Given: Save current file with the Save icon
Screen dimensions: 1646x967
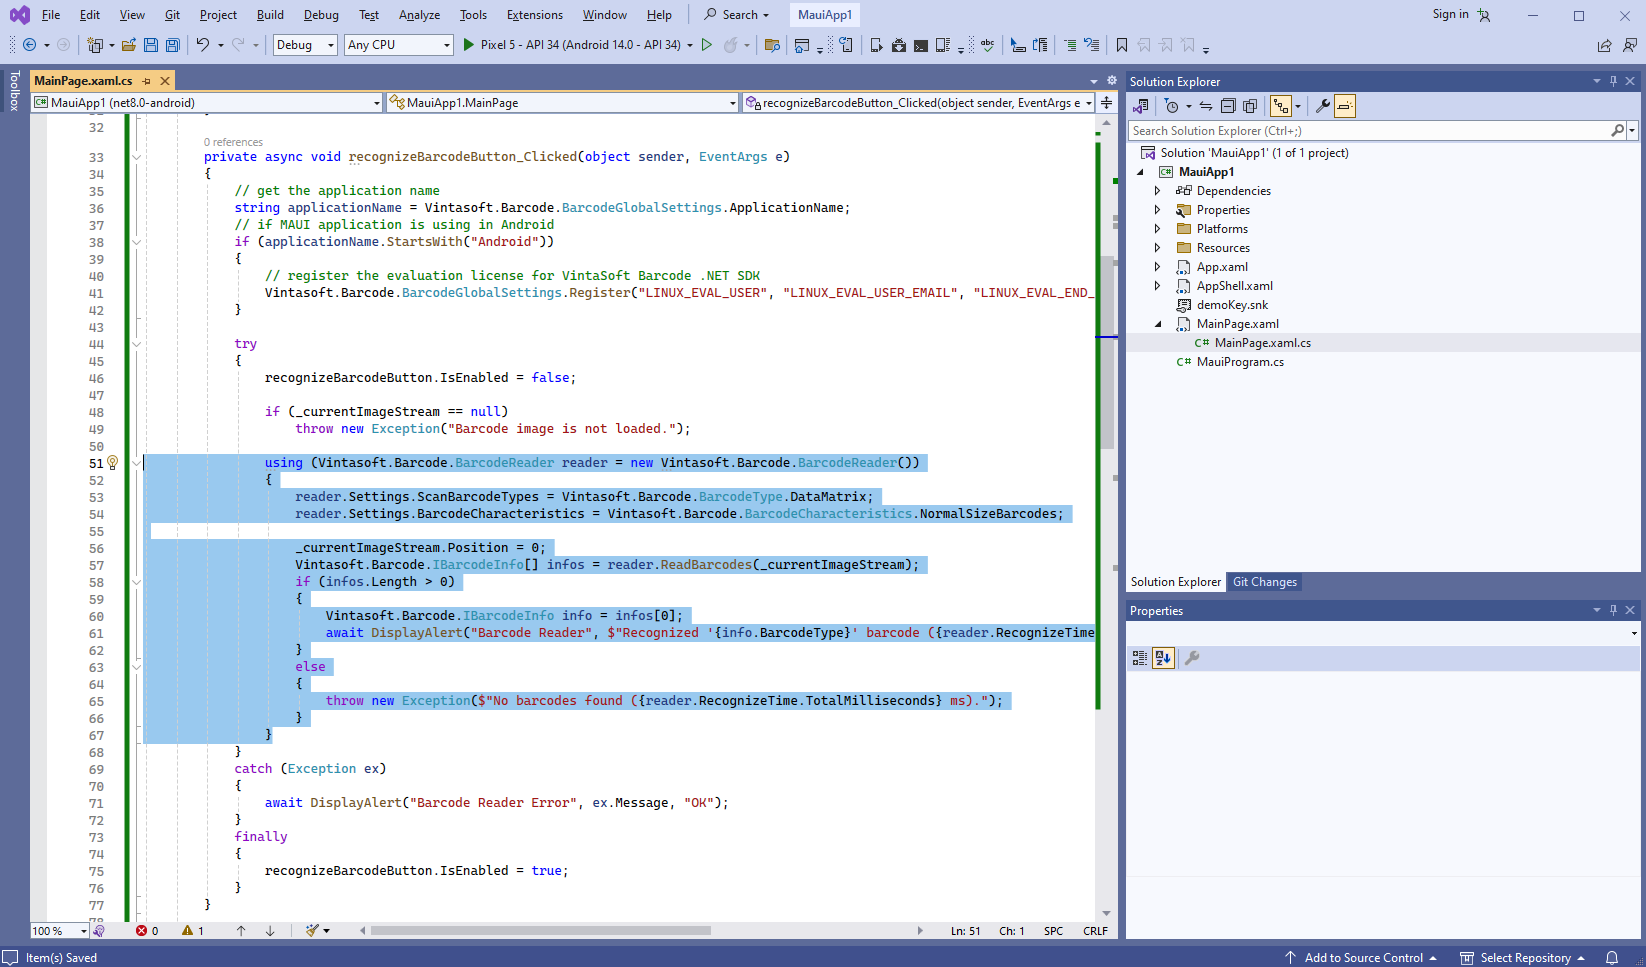Looking at the screenshot, I should click(151, 45).
